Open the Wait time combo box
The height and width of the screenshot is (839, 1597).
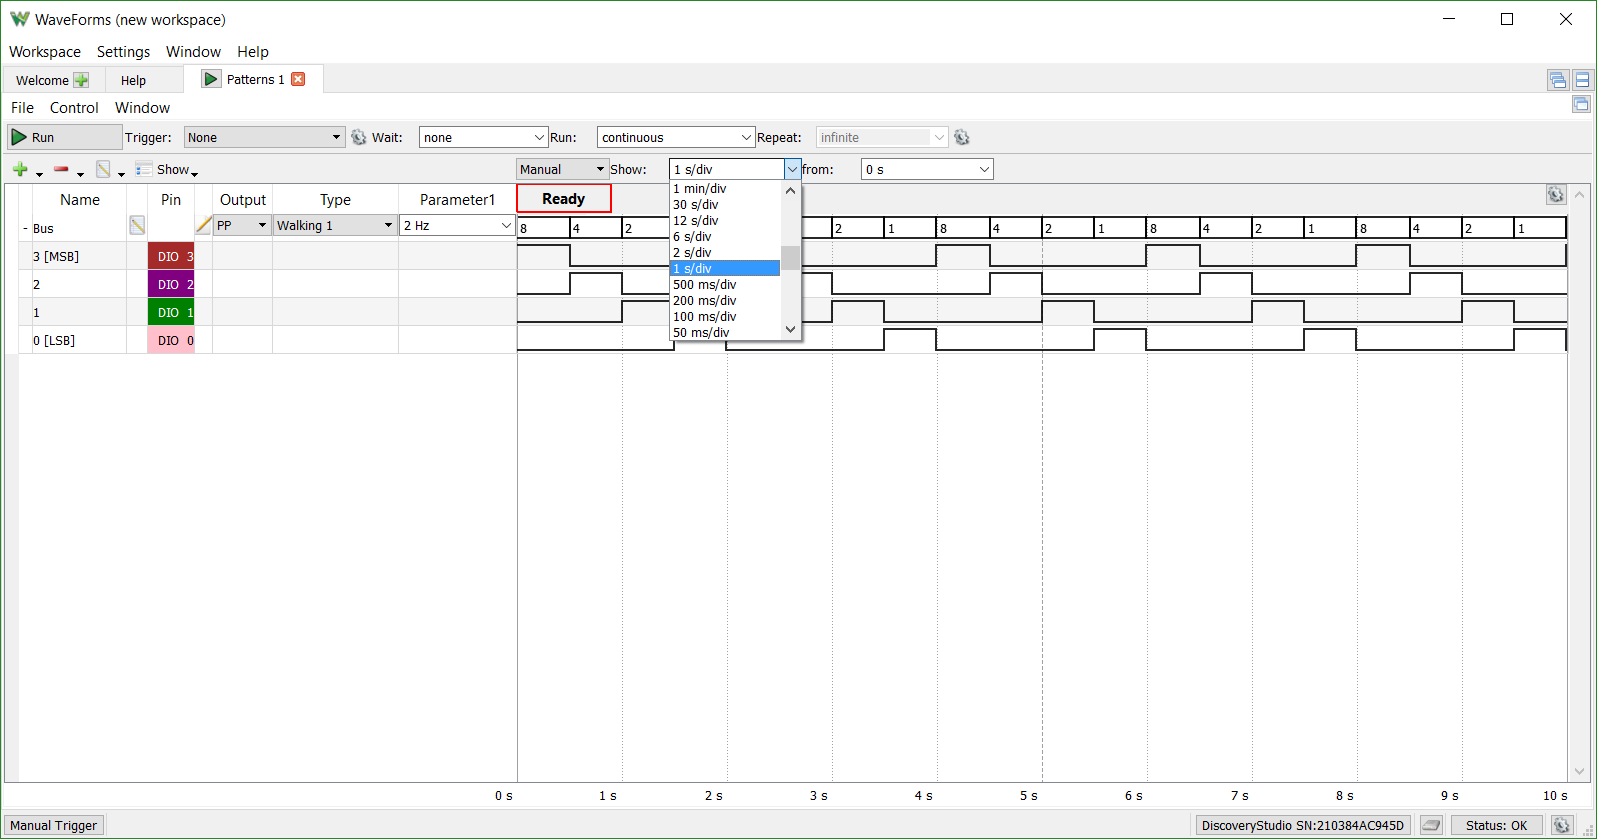483,137
